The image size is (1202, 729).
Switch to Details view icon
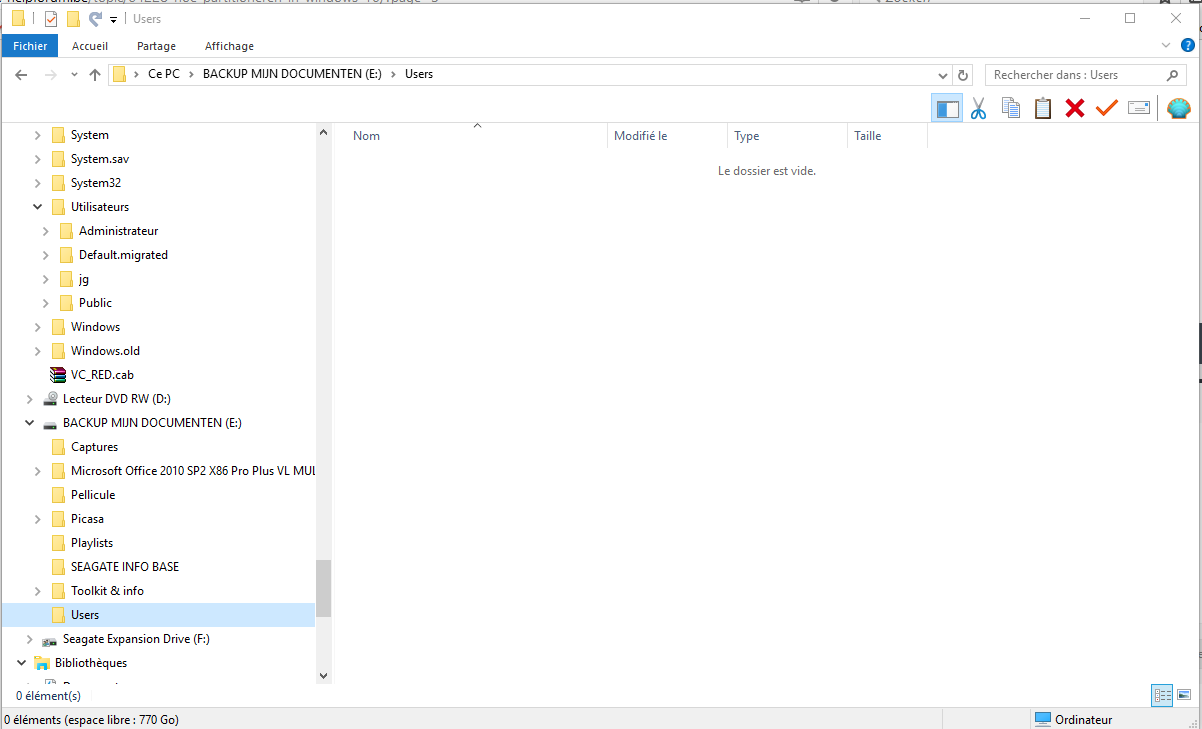click(x=1162, y=695)
